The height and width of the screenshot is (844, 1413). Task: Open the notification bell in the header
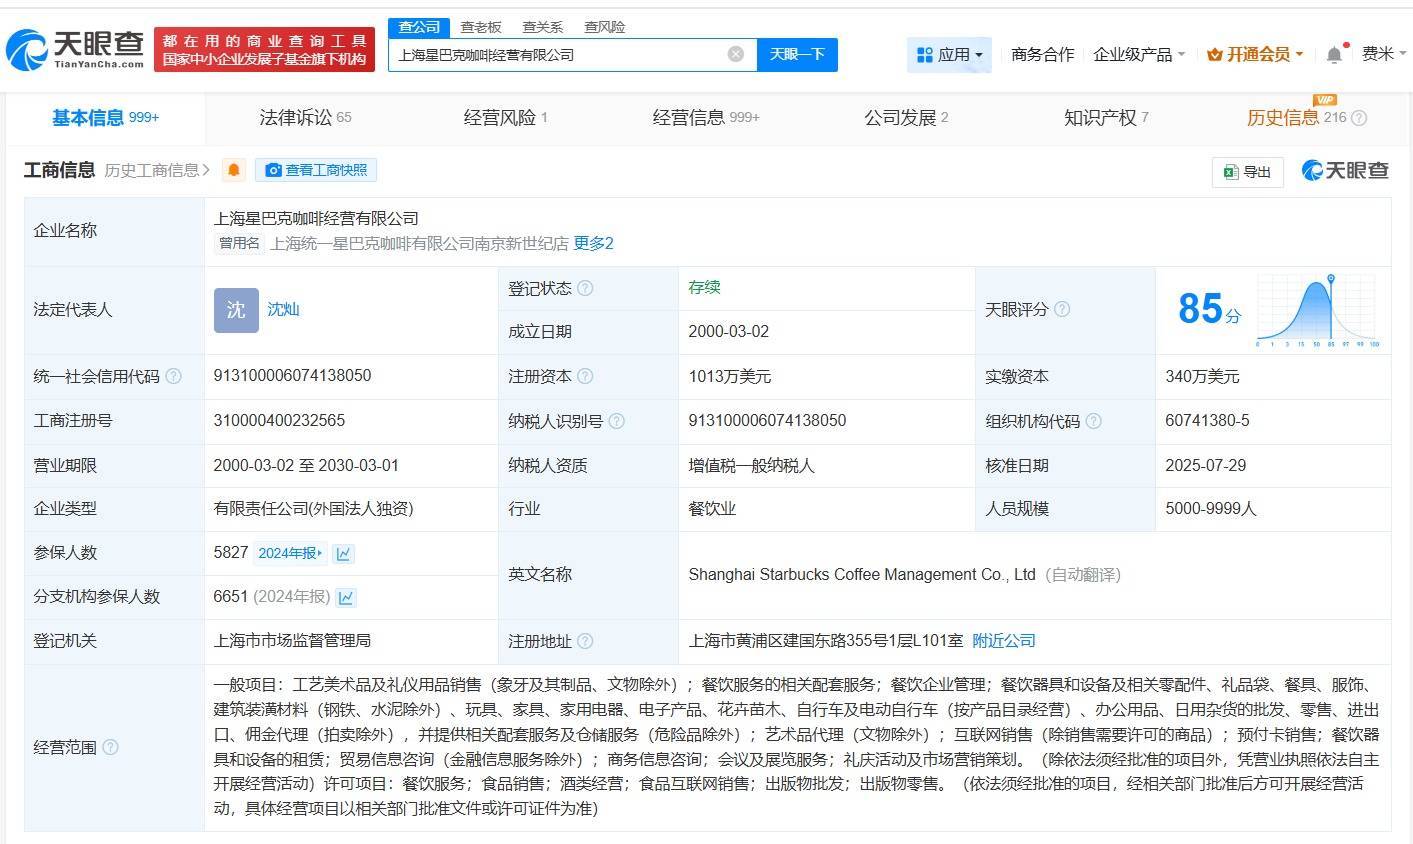[x=1334, y=54]
